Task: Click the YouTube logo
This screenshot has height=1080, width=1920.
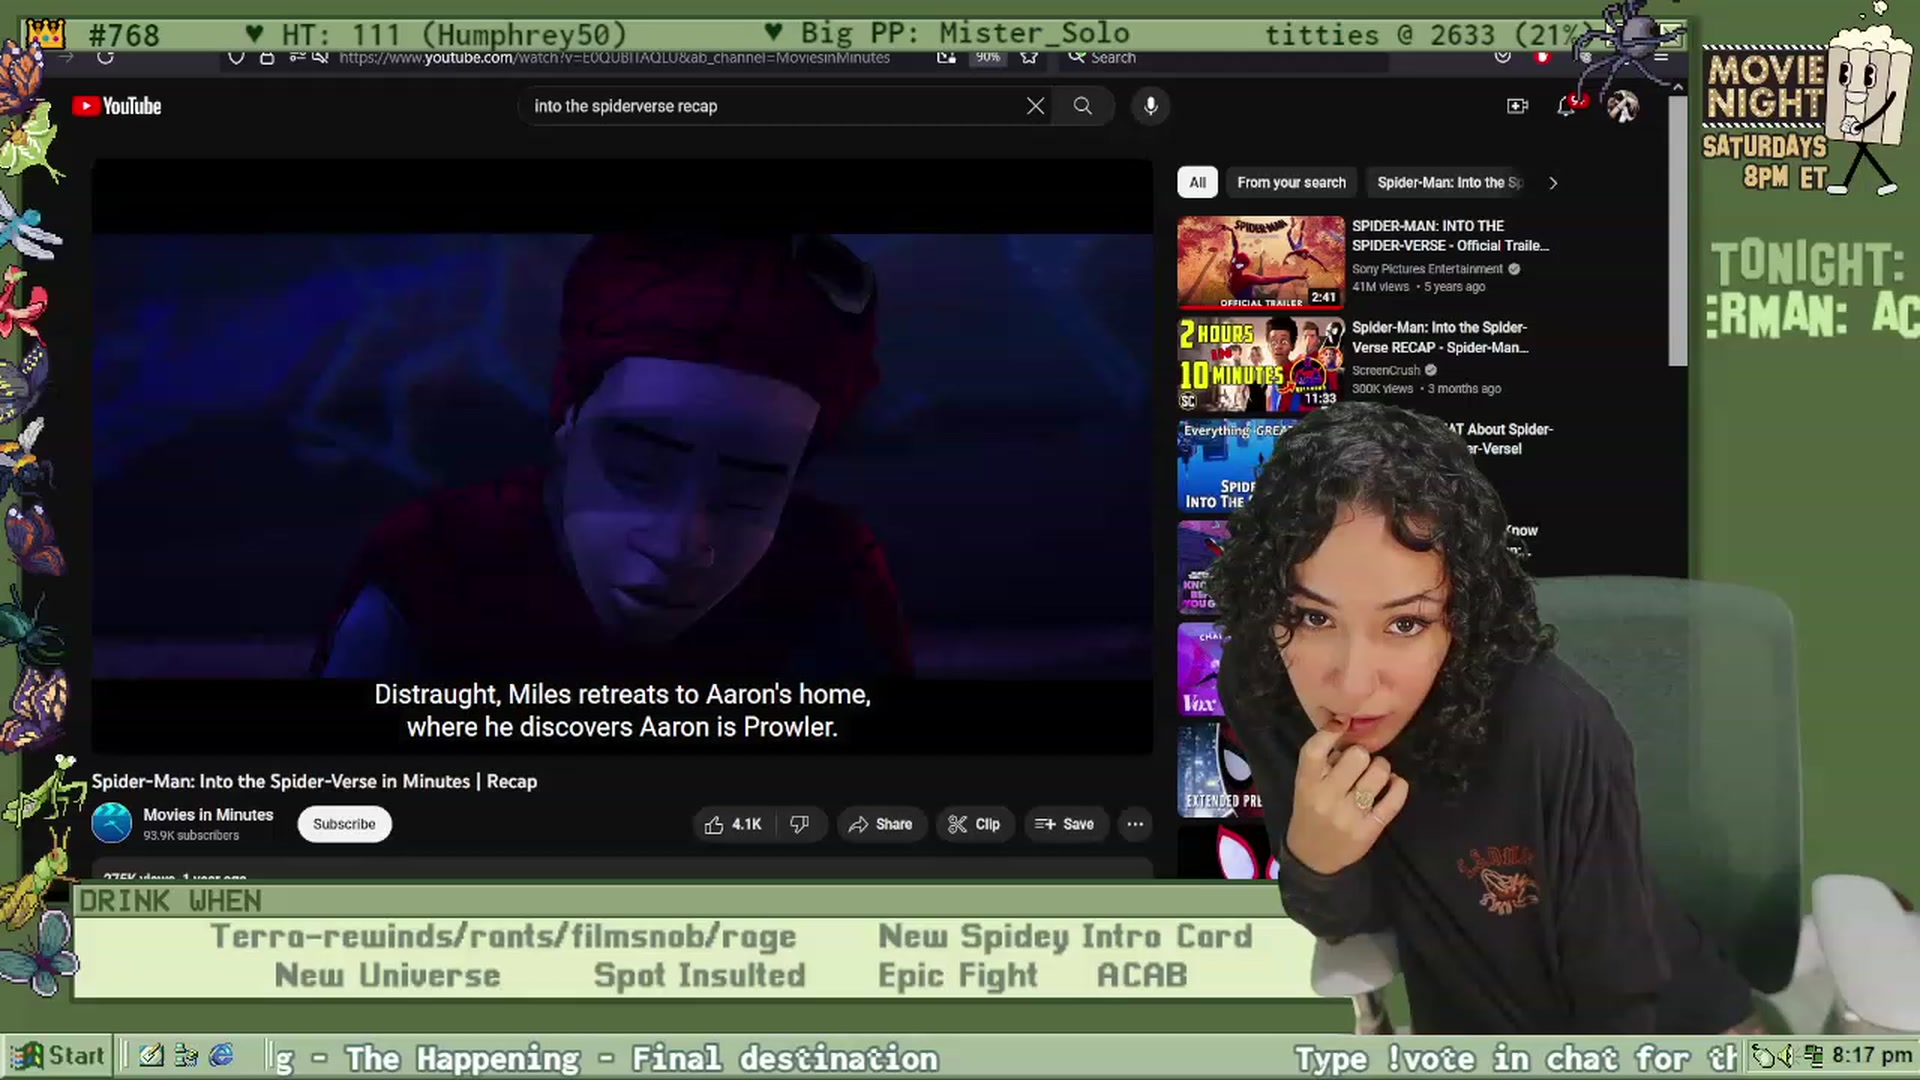Action: click(117, 106)
